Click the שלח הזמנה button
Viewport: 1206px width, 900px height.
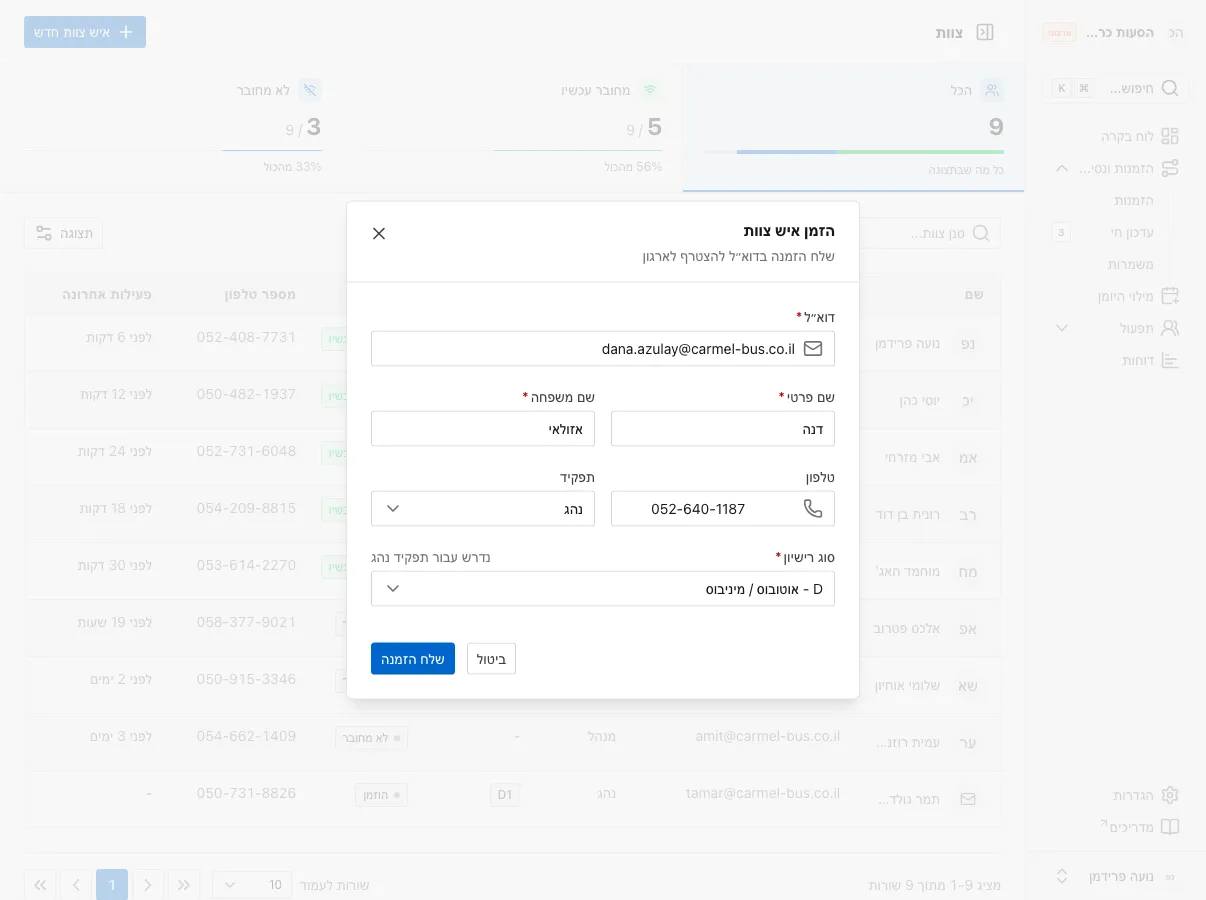[413, 659]
